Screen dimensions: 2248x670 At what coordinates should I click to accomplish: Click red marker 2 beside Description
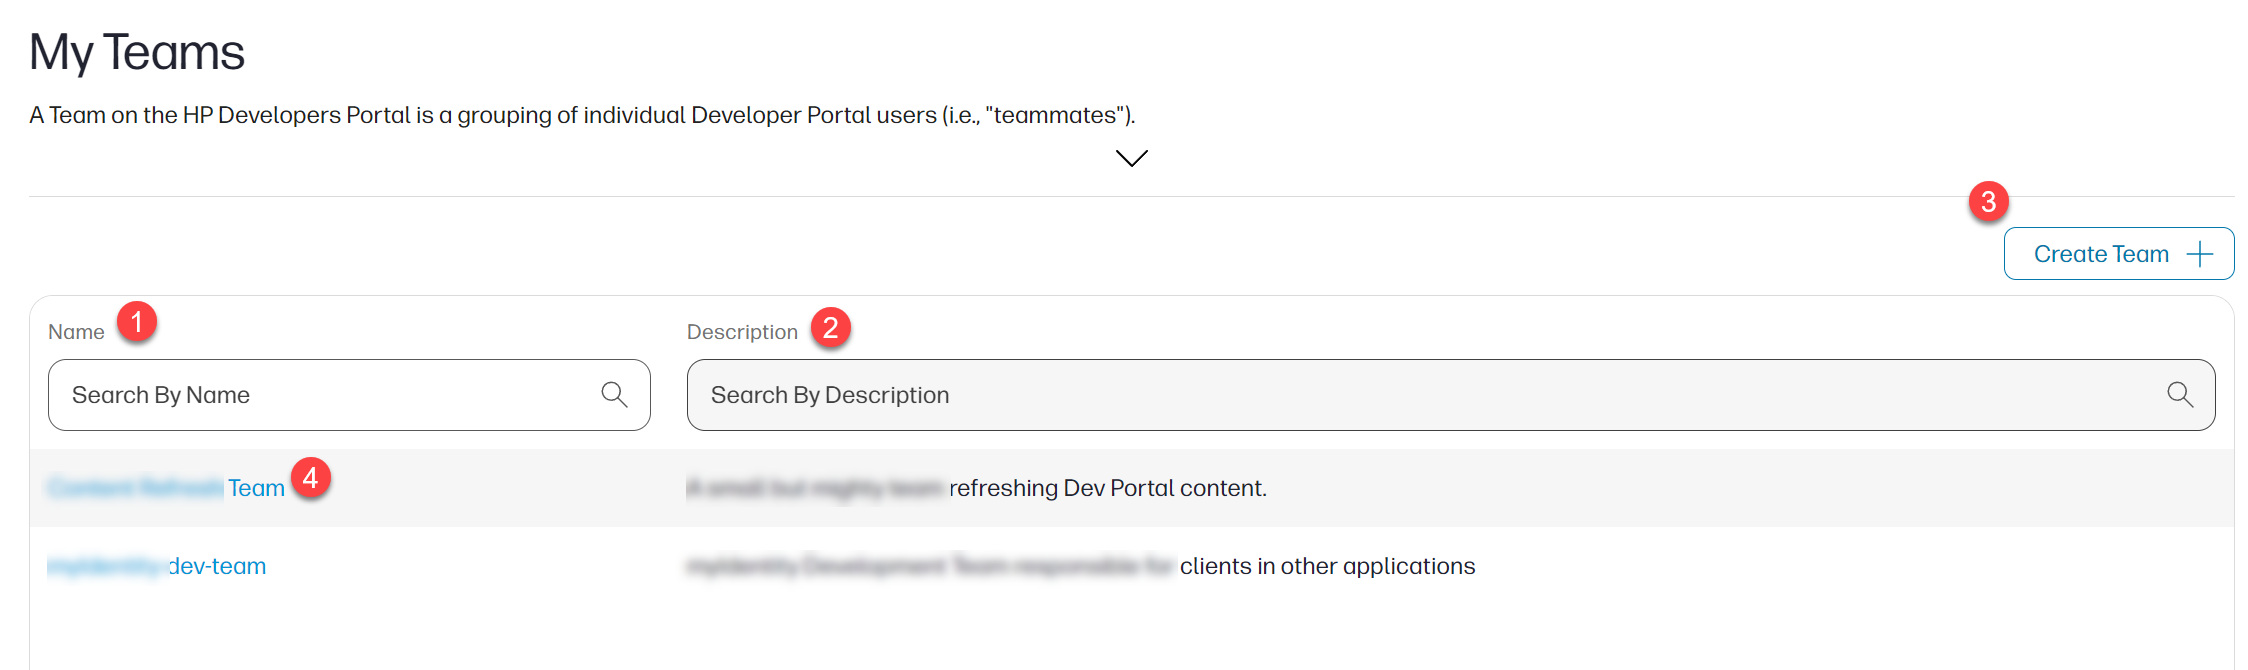pyautogui.click(x=830, y=327)
